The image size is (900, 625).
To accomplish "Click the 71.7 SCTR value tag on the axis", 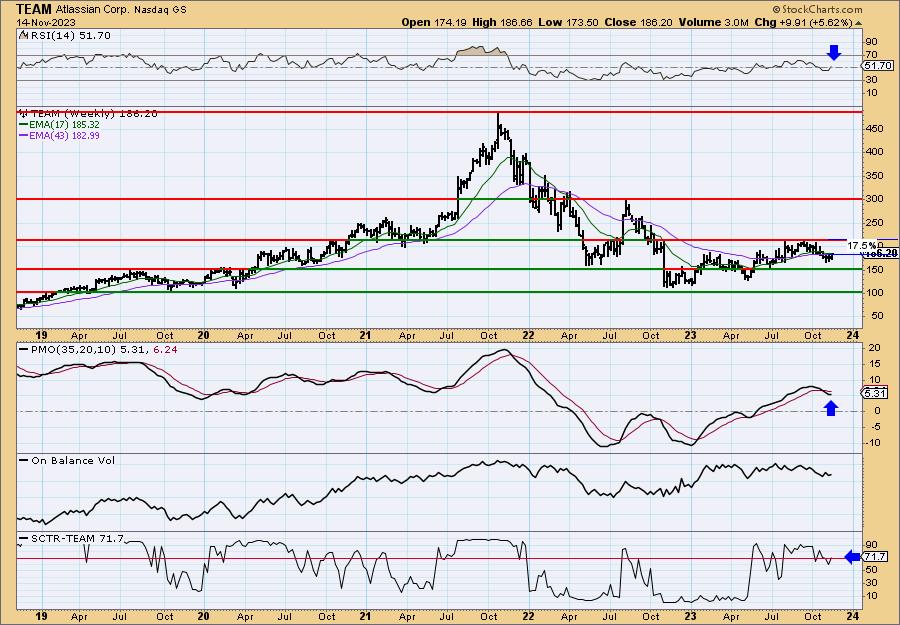I will (877, 557).
